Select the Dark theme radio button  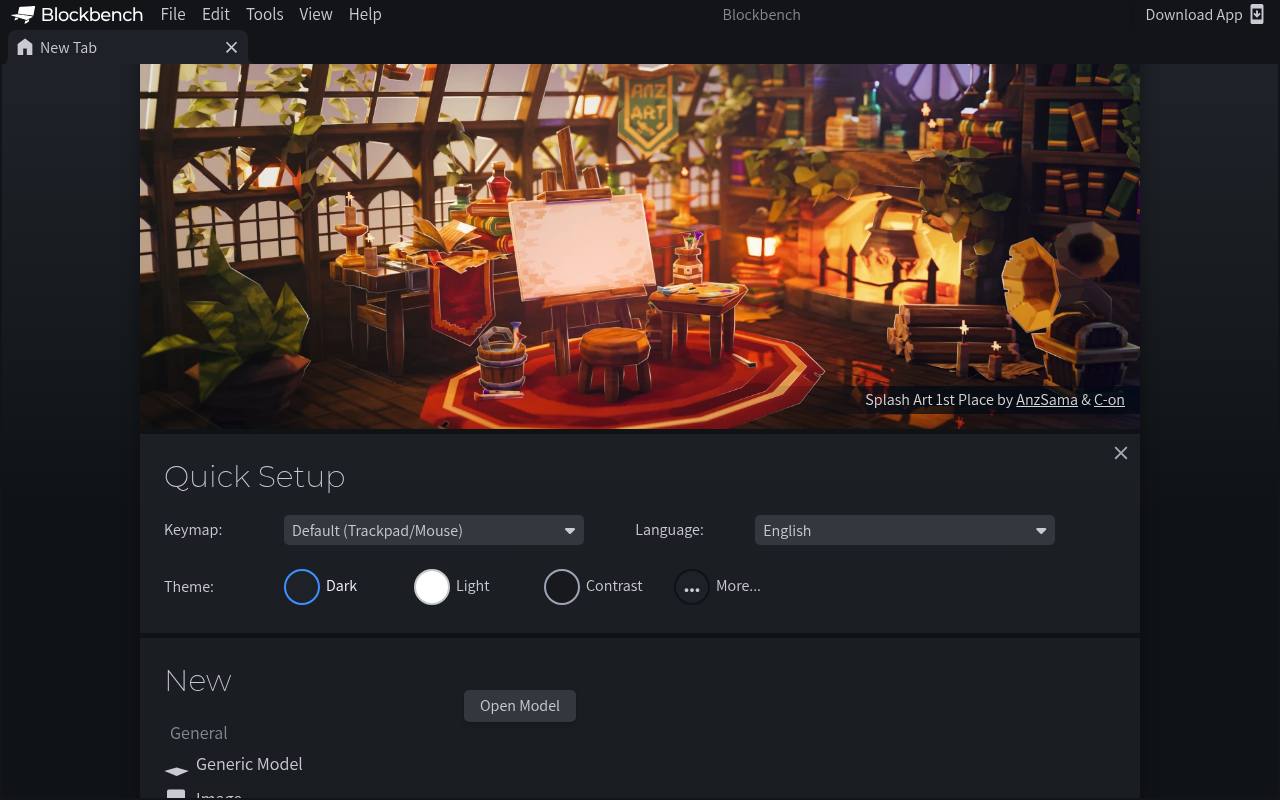pos(301,587)
